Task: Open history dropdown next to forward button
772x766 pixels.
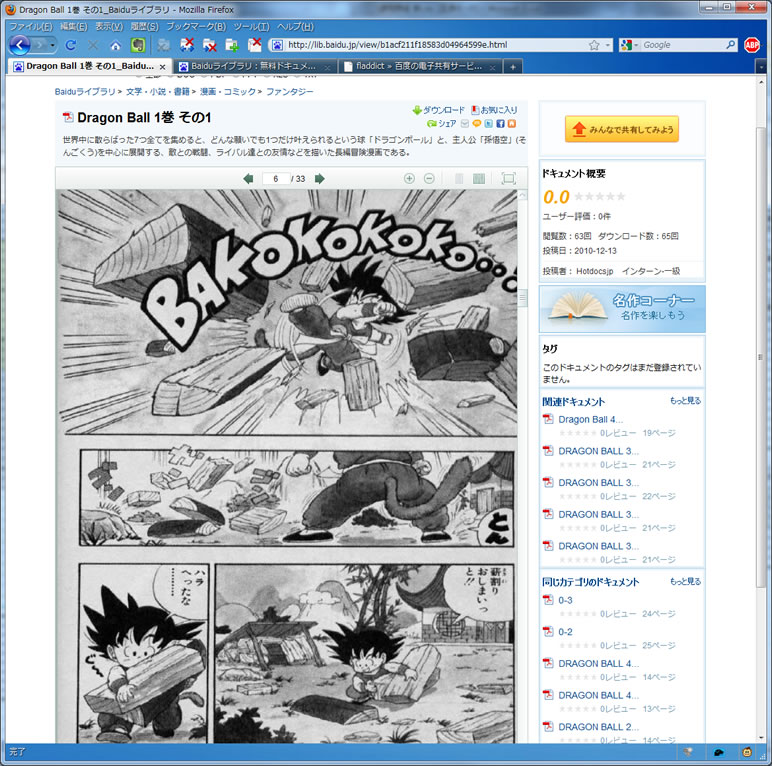Action: pos(52,45)
